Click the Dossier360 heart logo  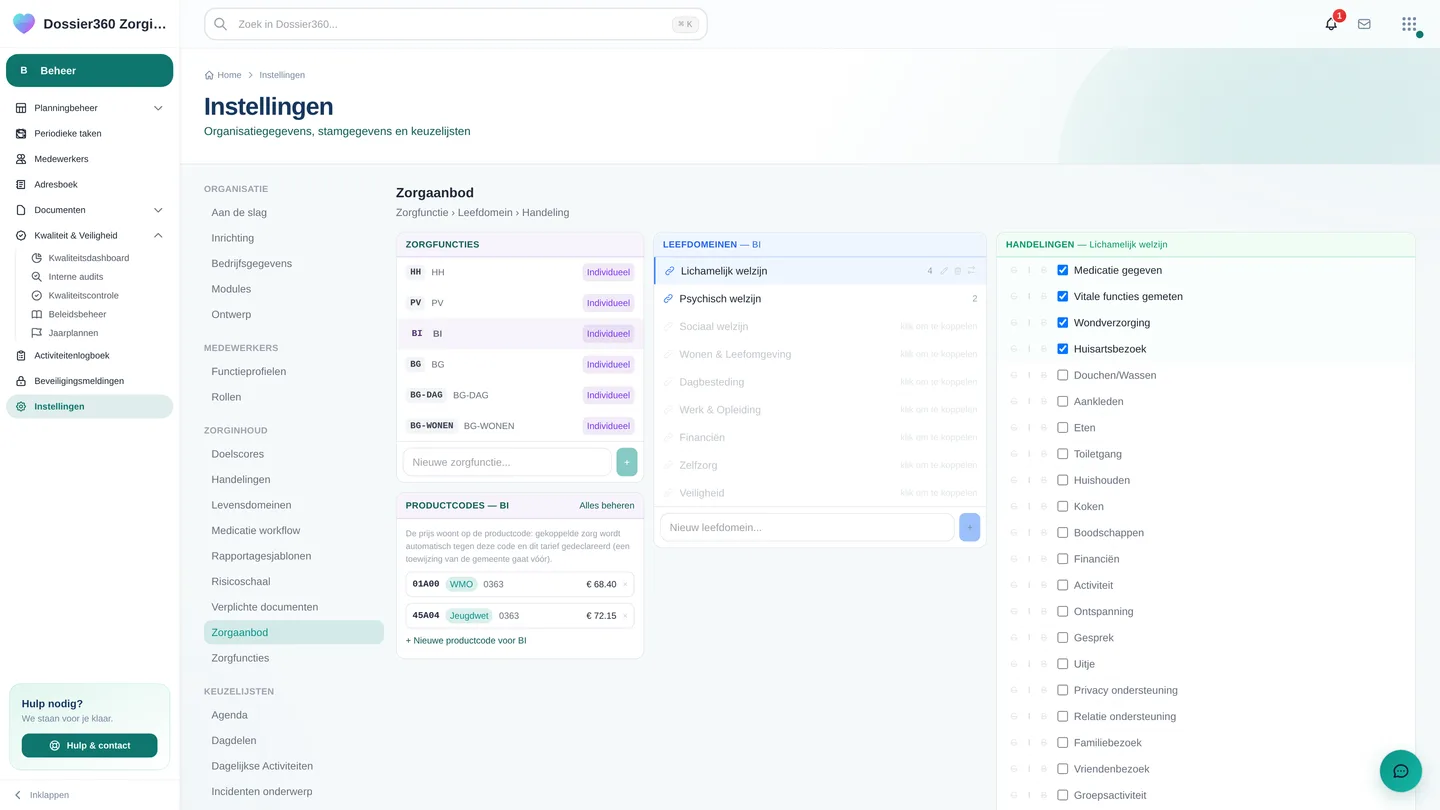24,24
